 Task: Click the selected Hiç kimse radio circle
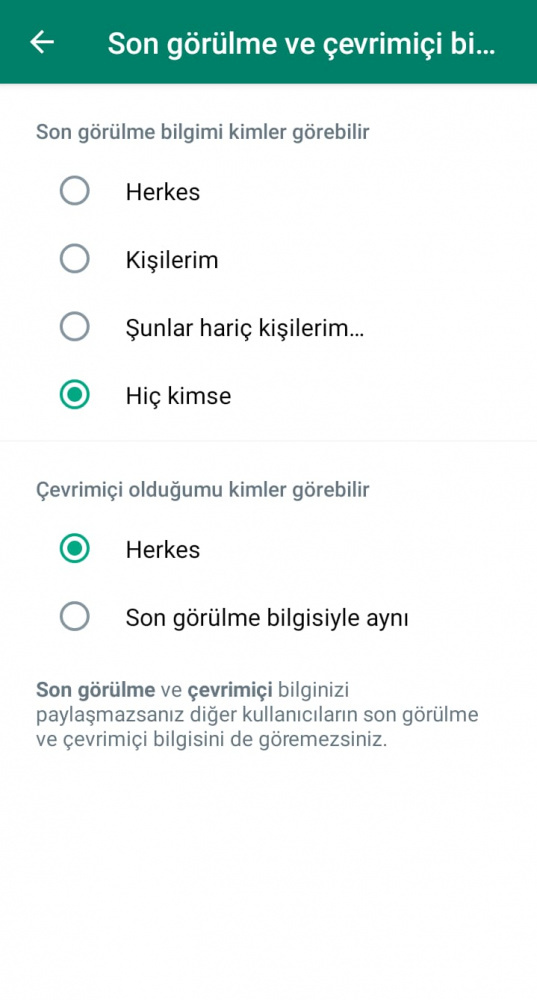75,395
